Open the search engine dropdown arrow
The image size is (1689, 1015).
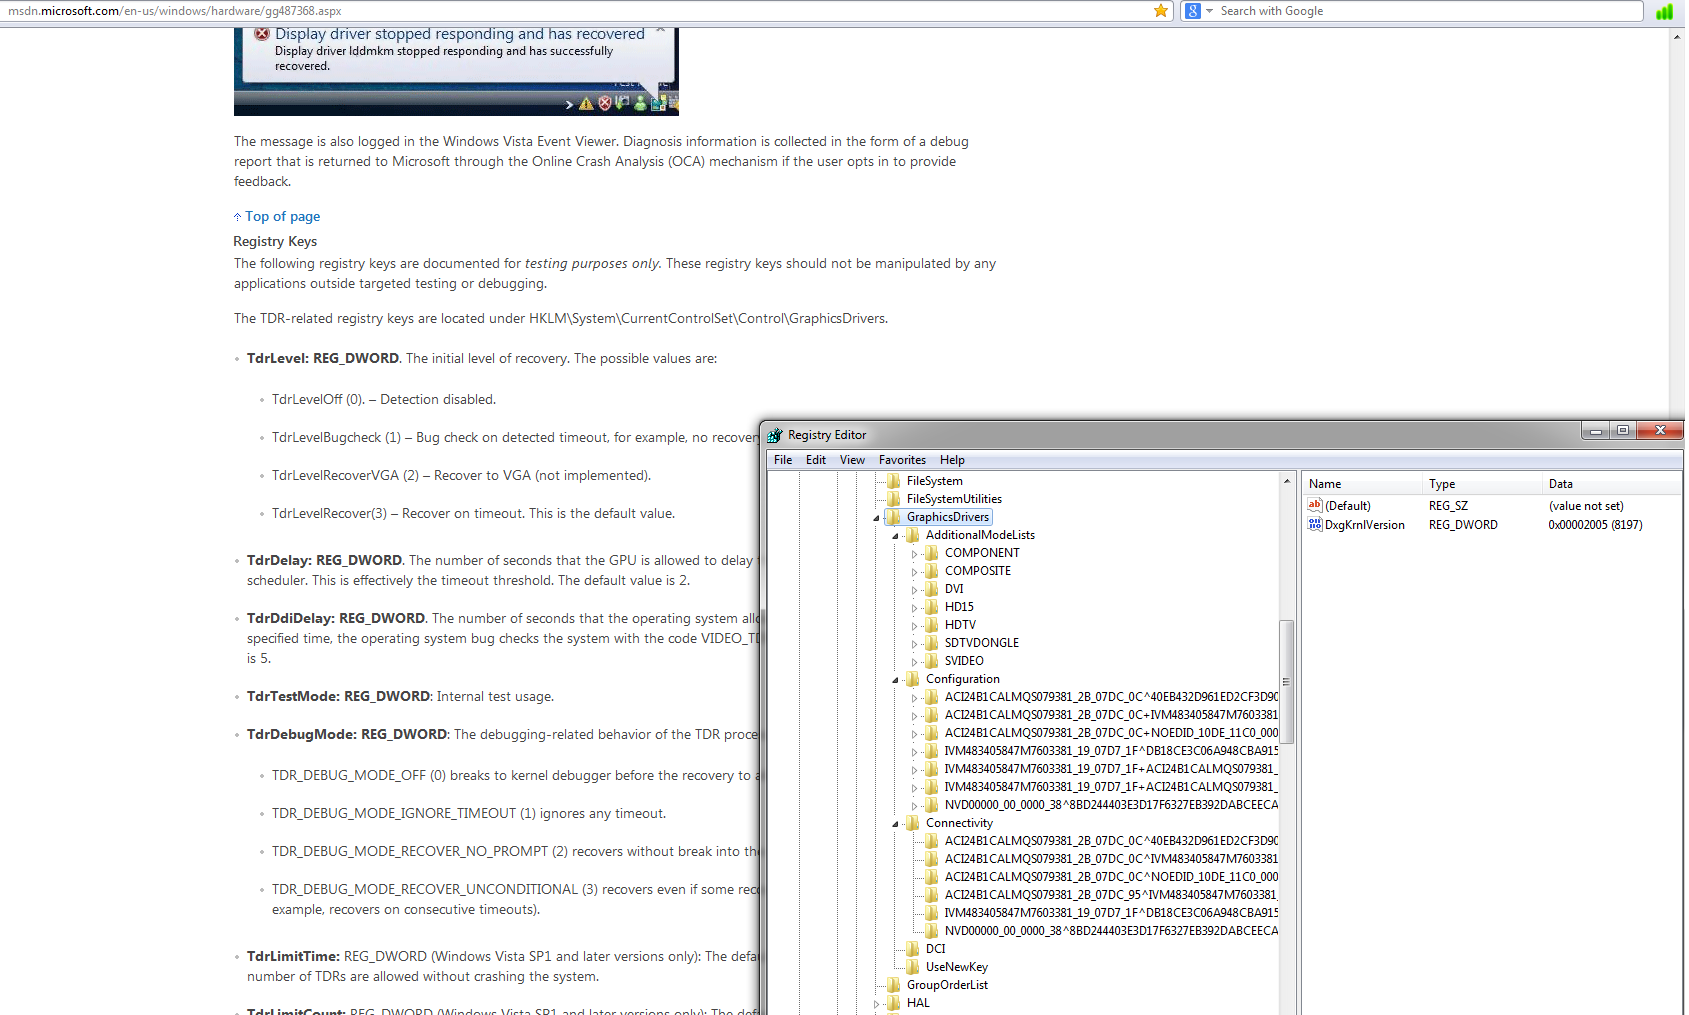1209,11
